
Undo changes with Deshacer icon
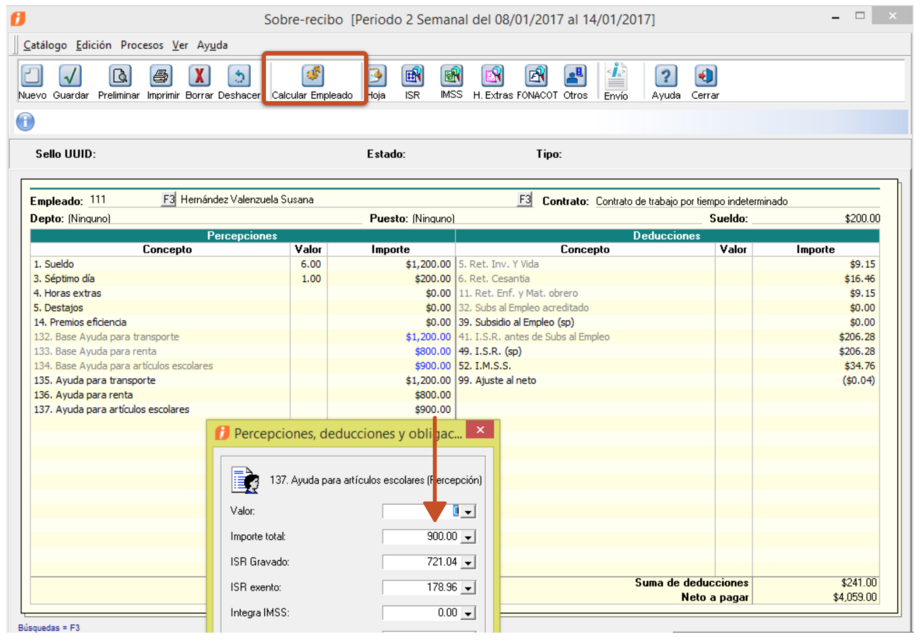[238, 77]
